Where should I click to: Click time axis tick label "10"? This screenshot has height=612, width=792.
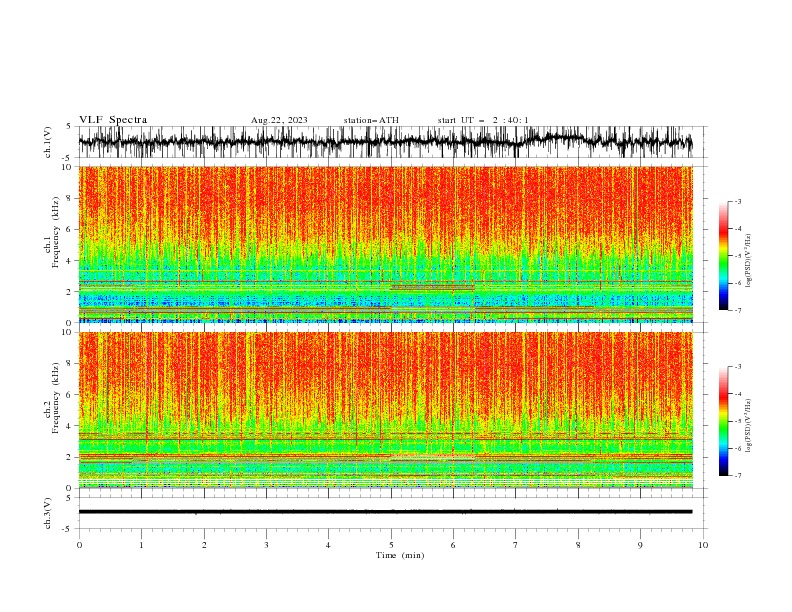pos(703,545)
